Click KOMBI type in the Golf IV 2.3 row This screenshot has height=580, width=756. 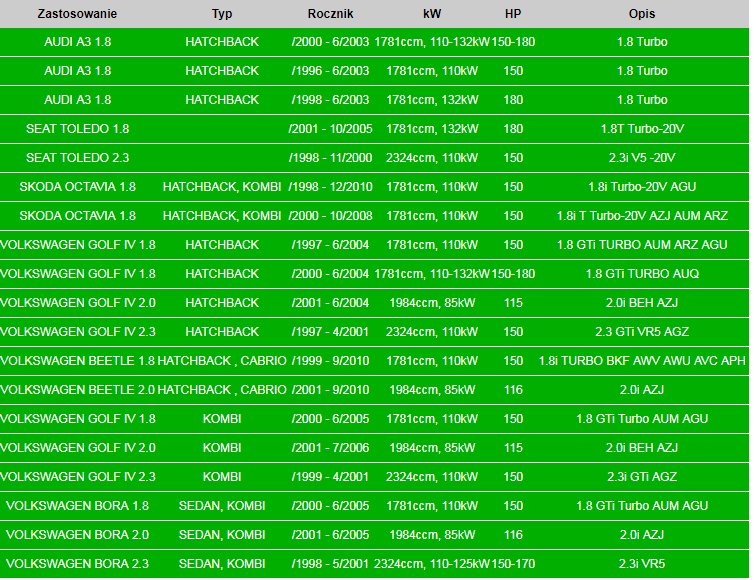coord(222,476)
